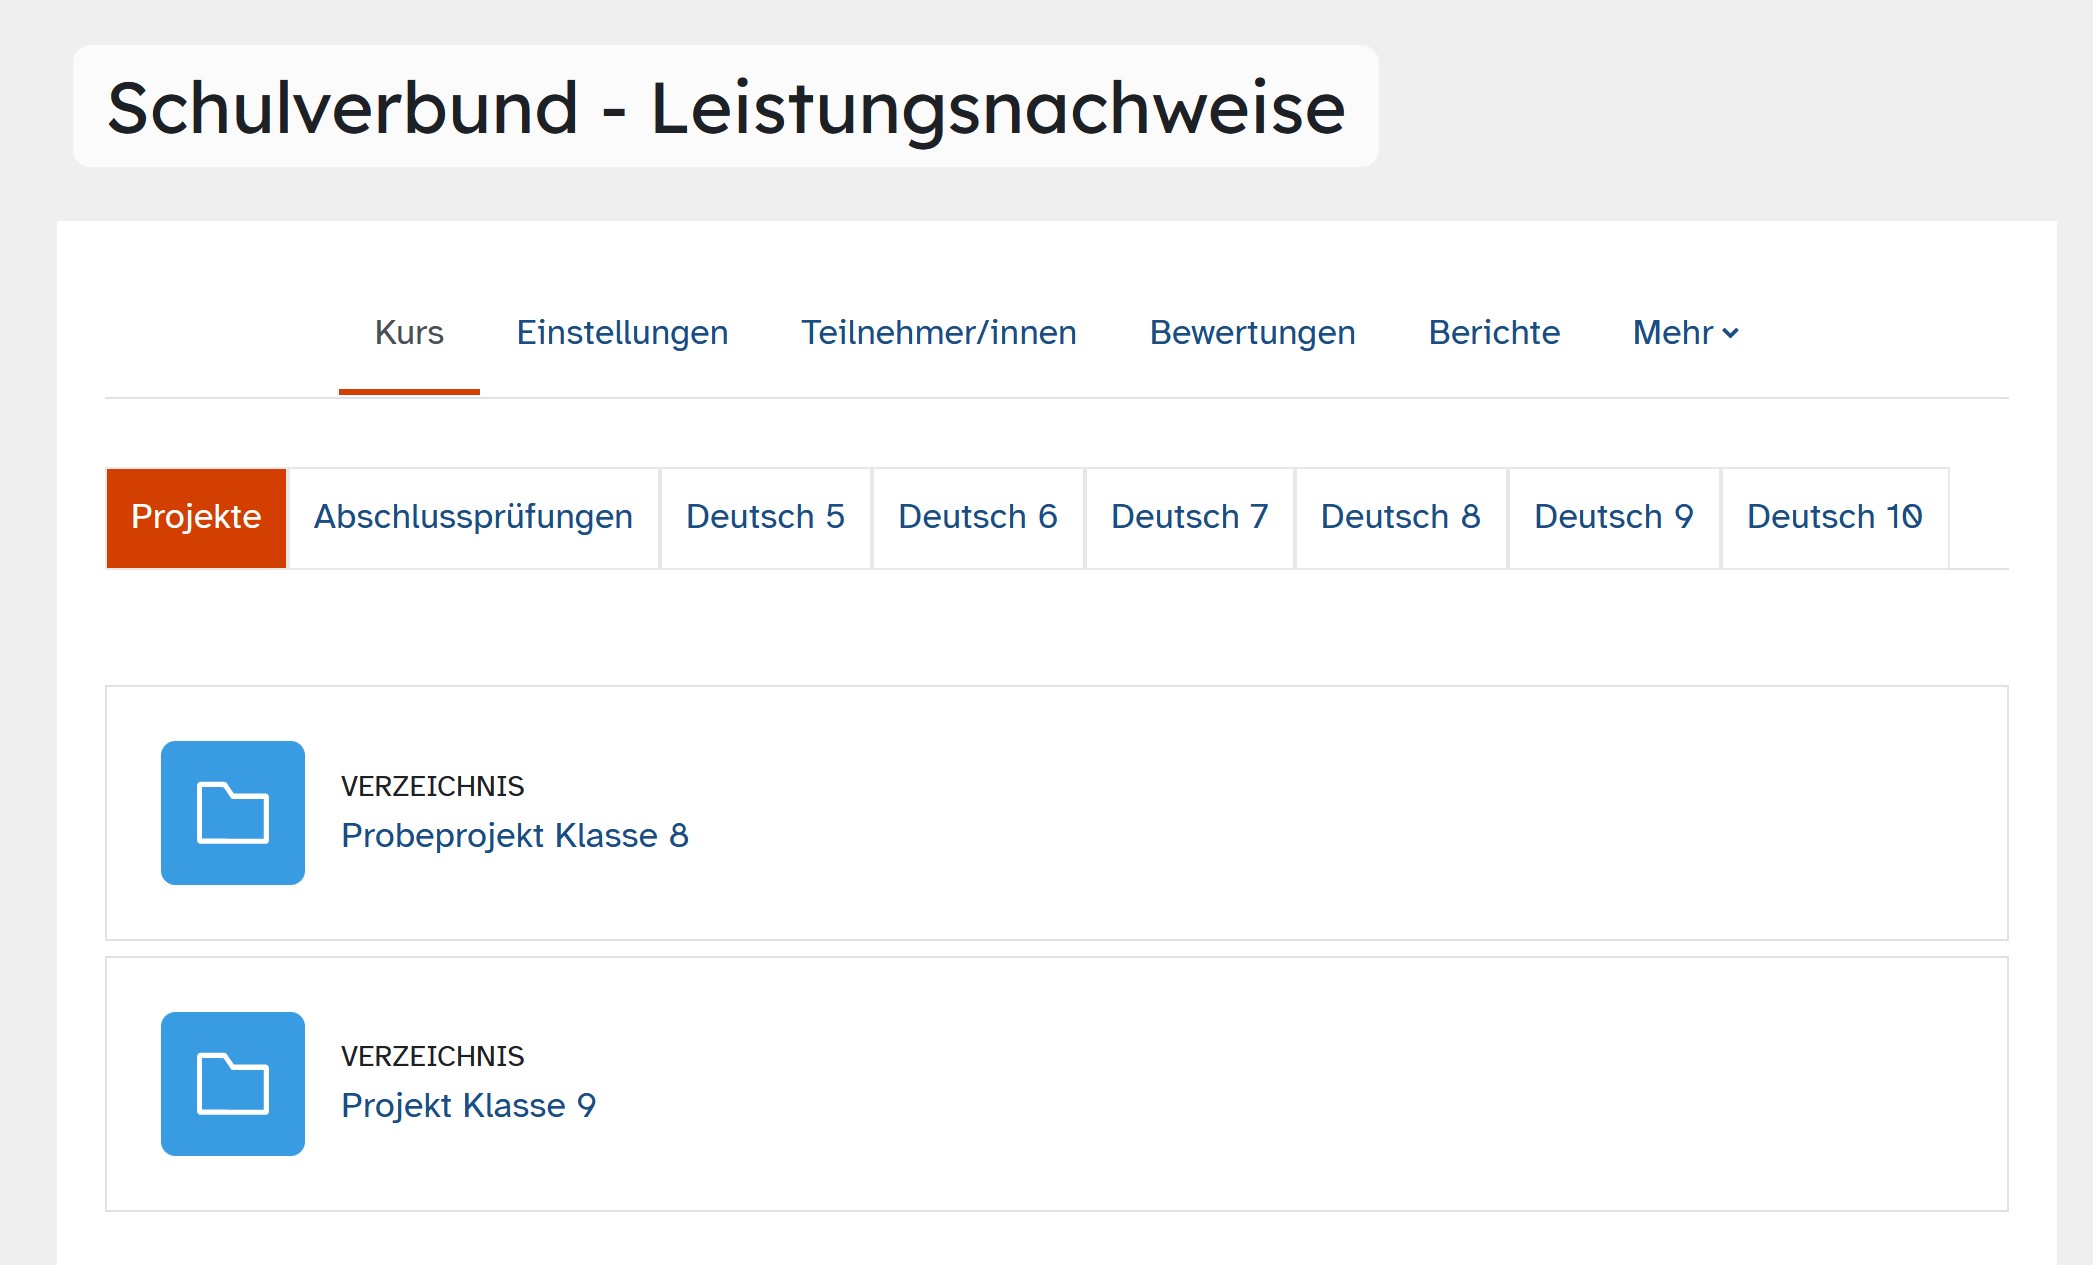Switch to the Deutsch 10 tab
Image resolution: width=2093 pixels, height=1265 pixels.
tap(1835, 517)
